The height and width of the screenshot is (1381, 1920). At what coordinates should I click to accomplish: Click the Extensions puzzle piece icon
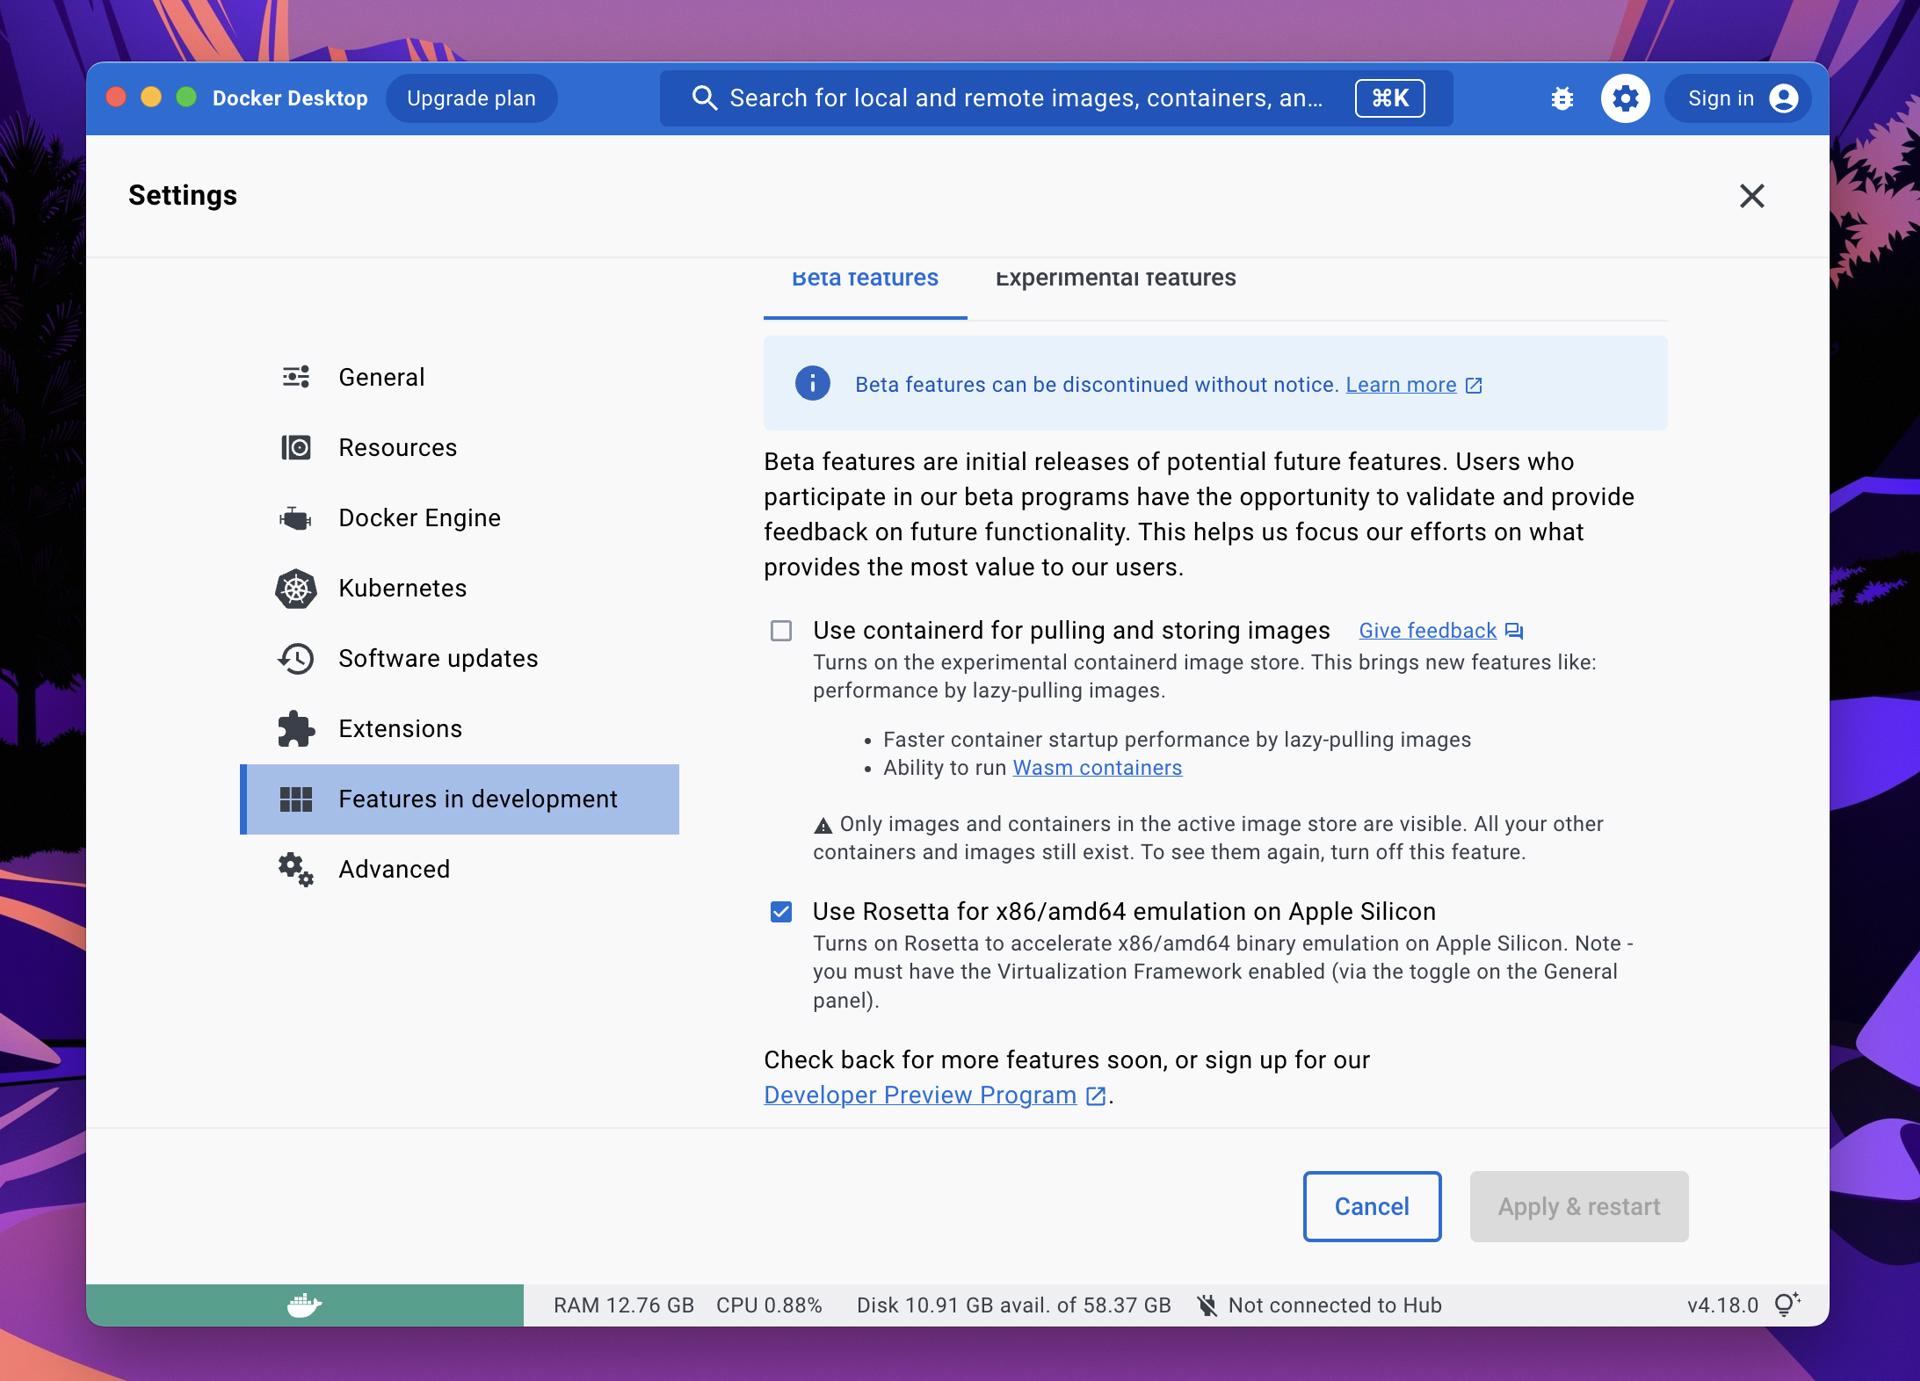click(x=296, y=729)
